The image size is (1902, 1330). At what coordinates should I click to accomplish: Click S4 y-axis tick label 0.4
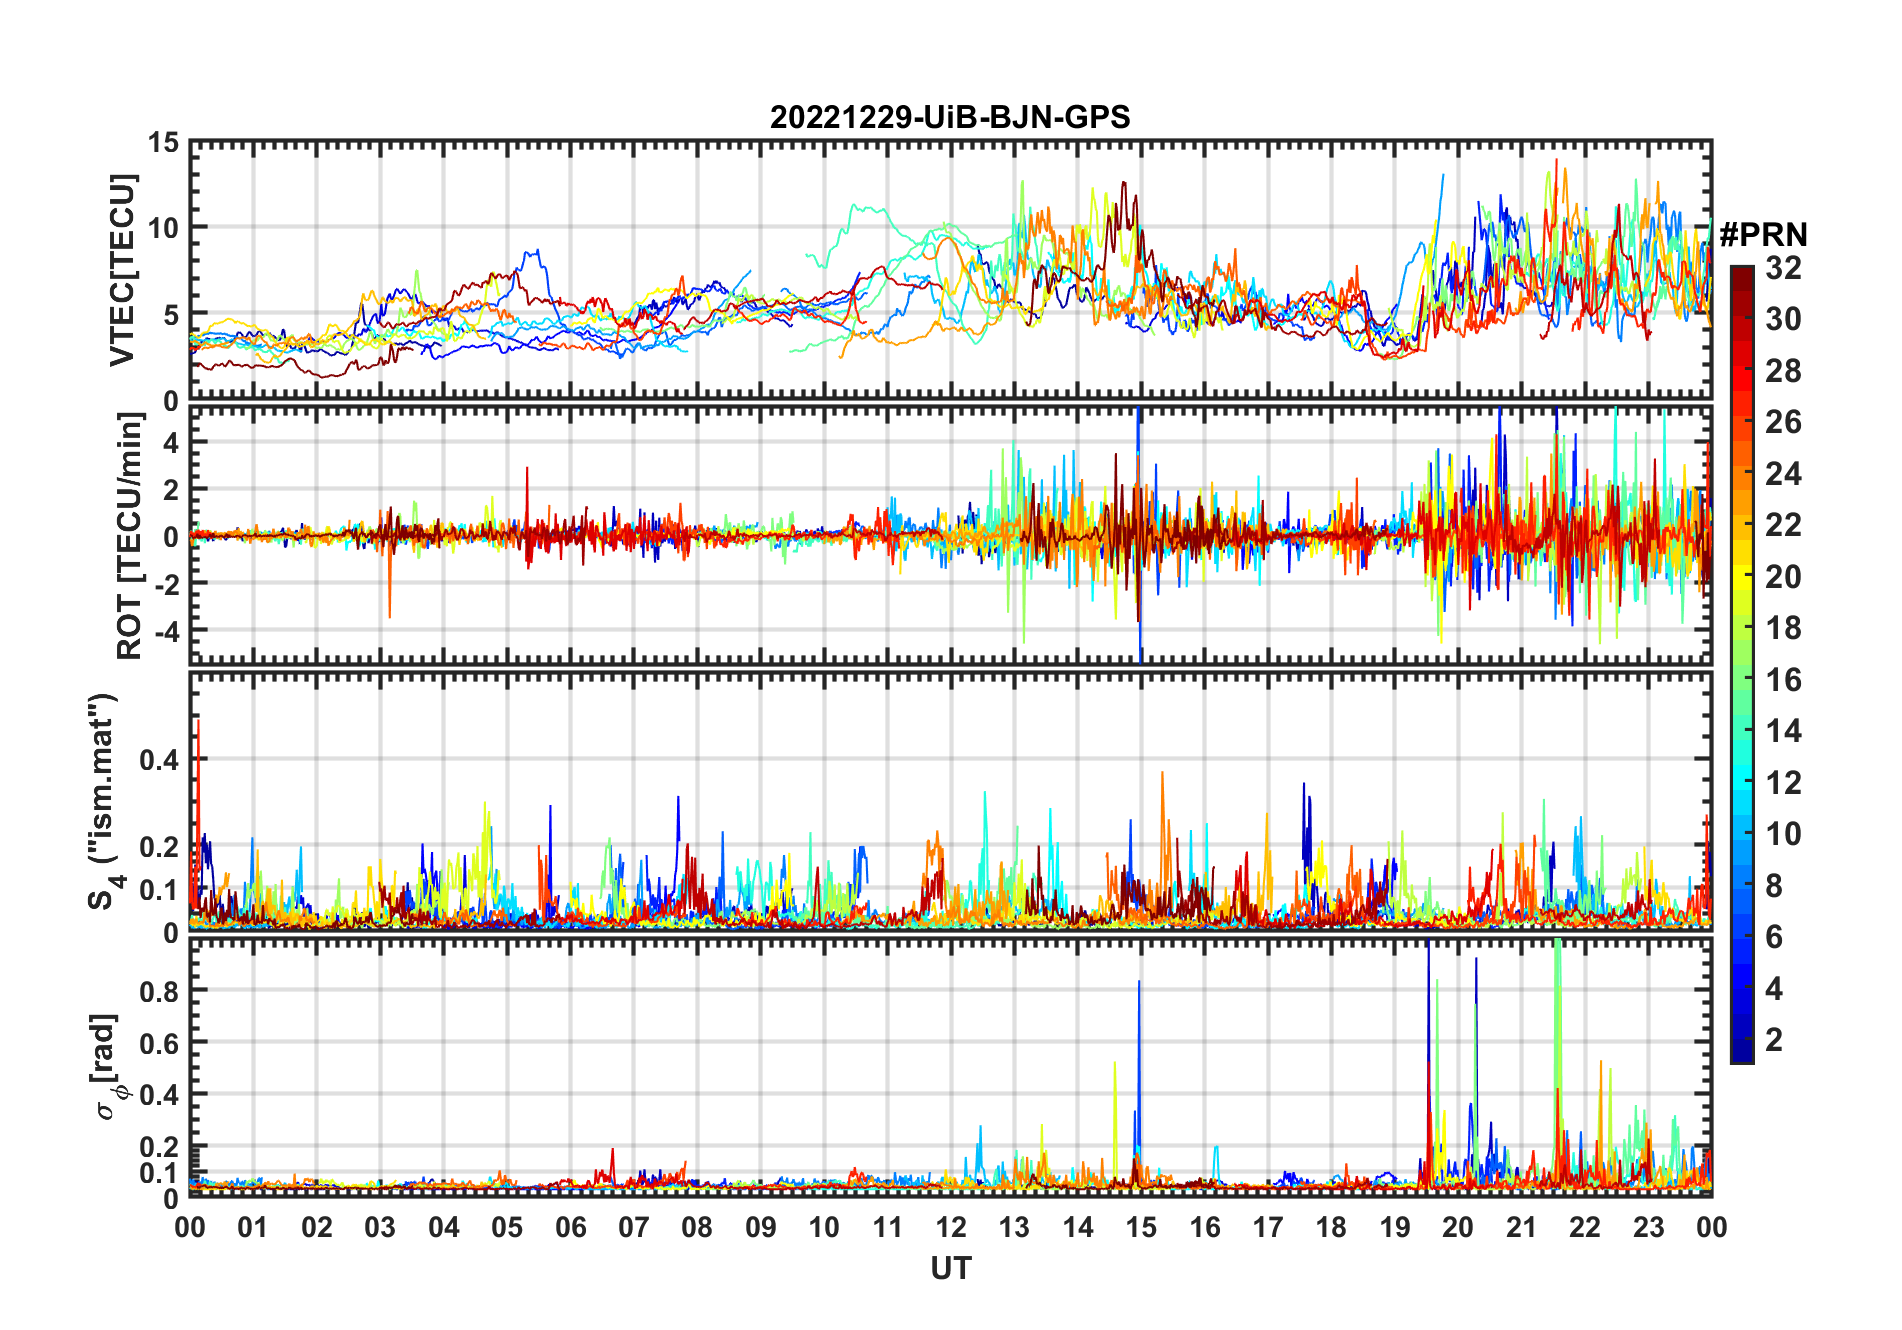(x=159, y=760)
